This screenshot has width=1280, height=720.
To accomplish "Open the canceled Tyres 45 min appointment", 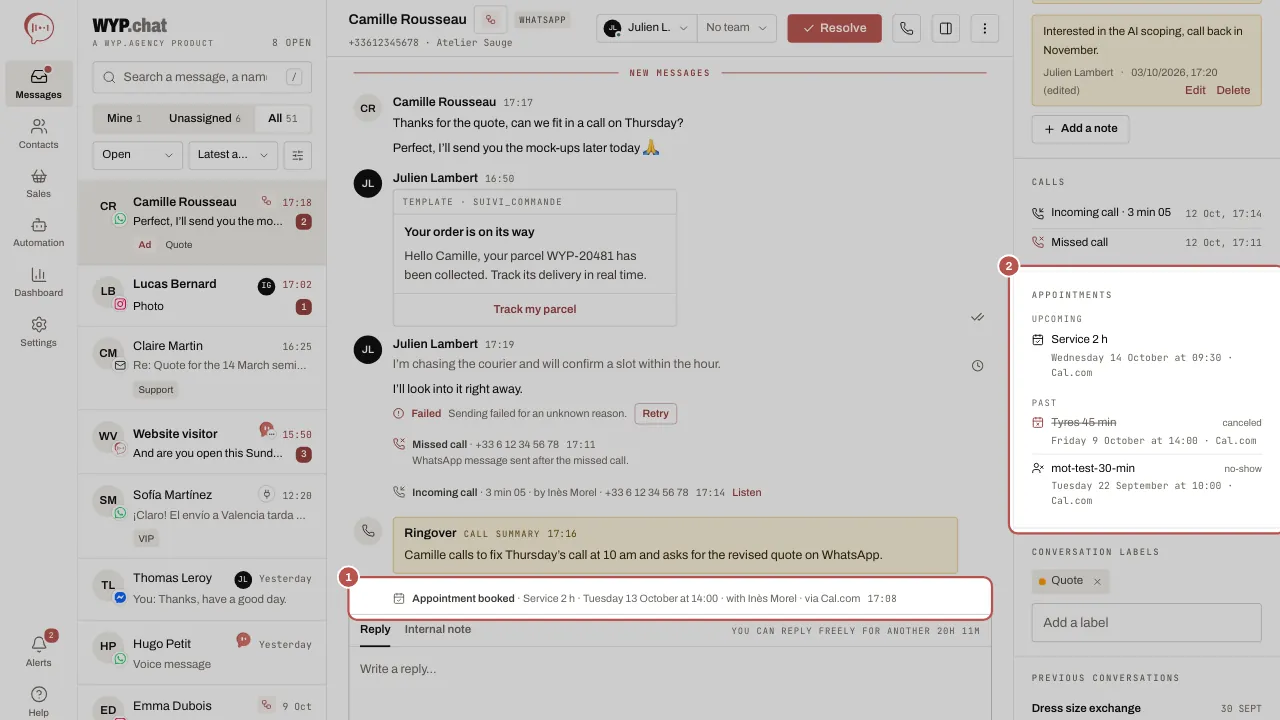I will tap(1146, 431).
